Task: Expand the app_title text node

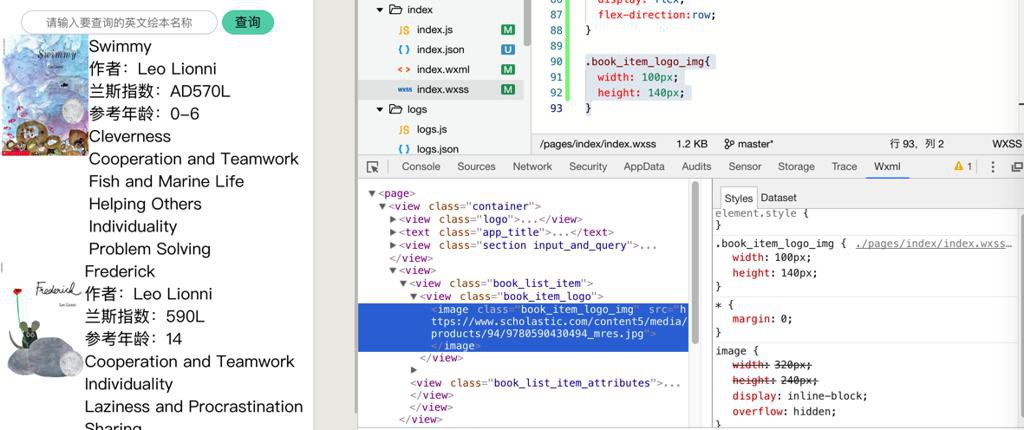Action: (393, 233)
